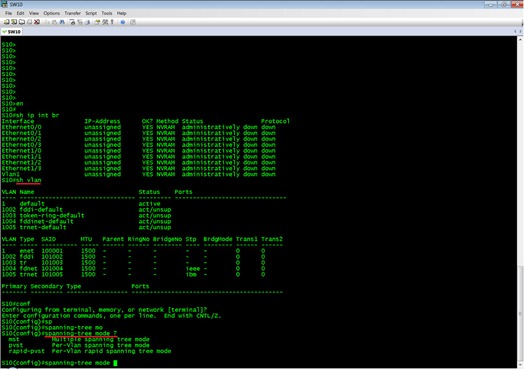Click the 'ibm' Stp value
The height and width of the screenshot is (369, 524).
pos(191,275)
